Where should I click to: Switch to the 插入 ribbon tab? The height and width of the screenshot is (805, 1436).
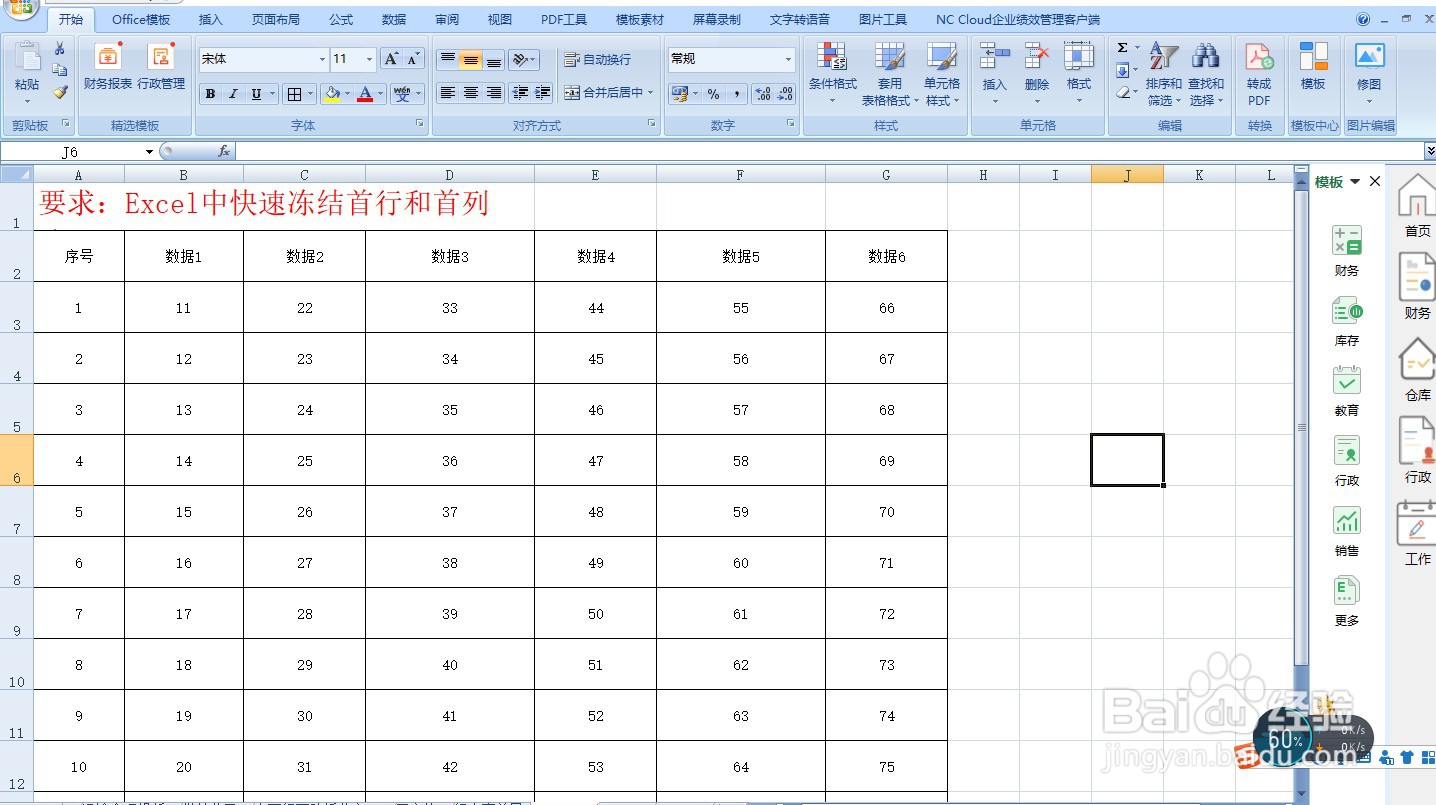click(210, 18)
